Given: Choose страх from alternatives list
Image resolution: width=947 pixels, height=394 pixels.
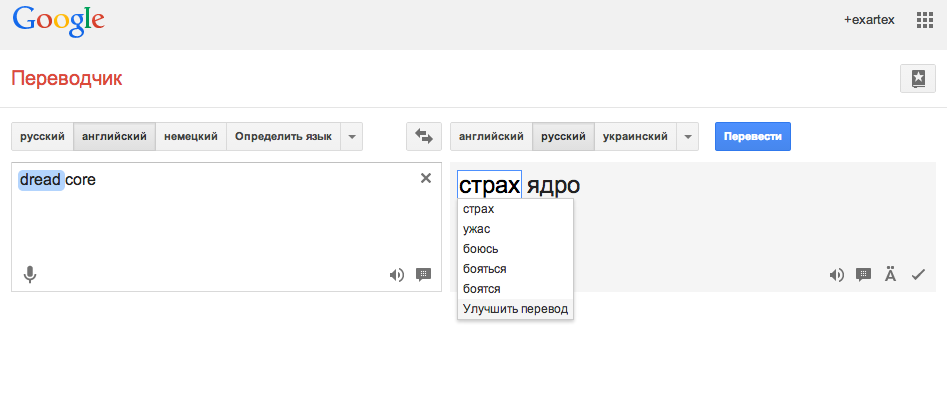Looking at the screenshot, I should point(515,209).
